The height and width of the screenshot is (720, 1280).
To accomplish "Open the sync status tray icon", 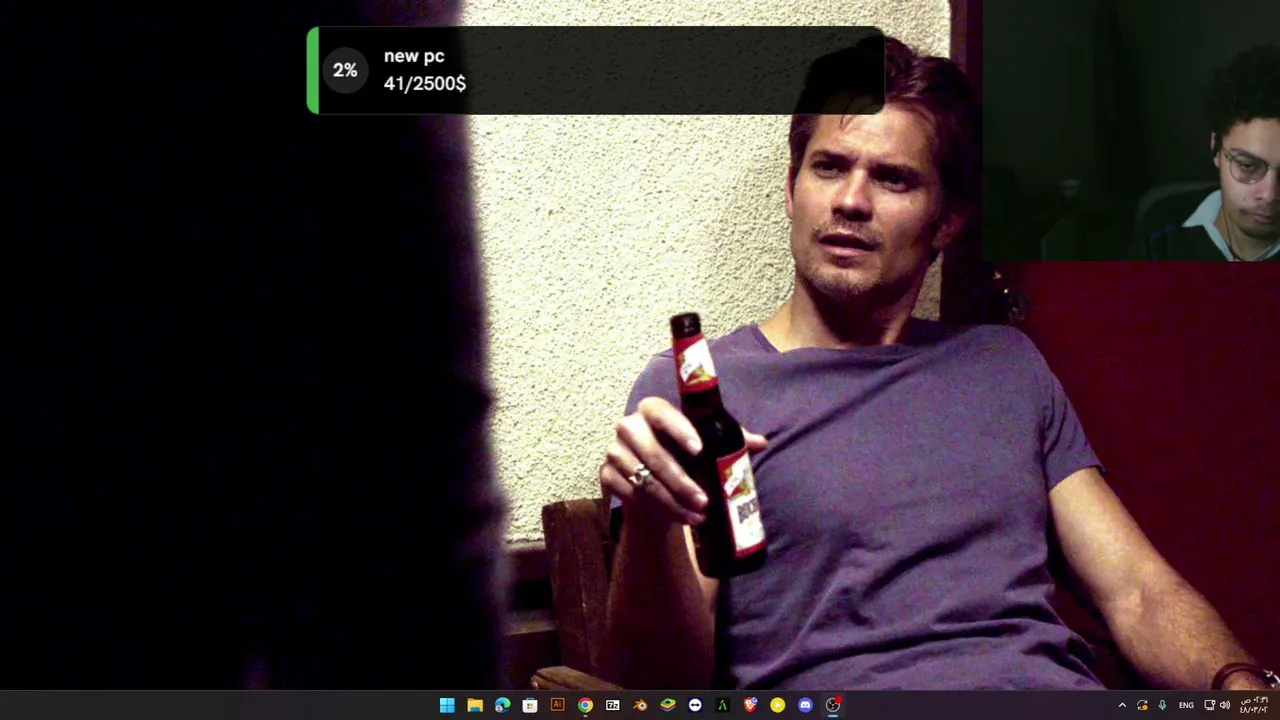I will pyautogui.click(x=1142, y=705).
